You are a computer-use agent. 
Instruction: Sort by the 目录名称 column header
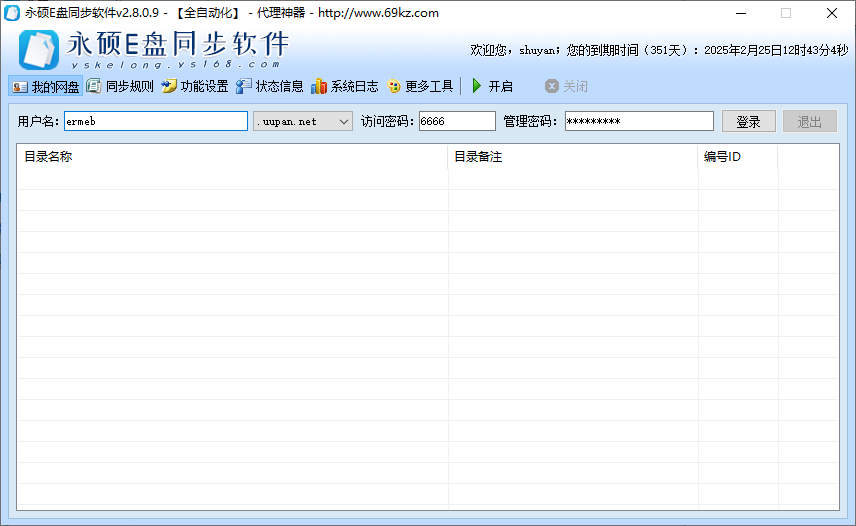coord(232,157)
